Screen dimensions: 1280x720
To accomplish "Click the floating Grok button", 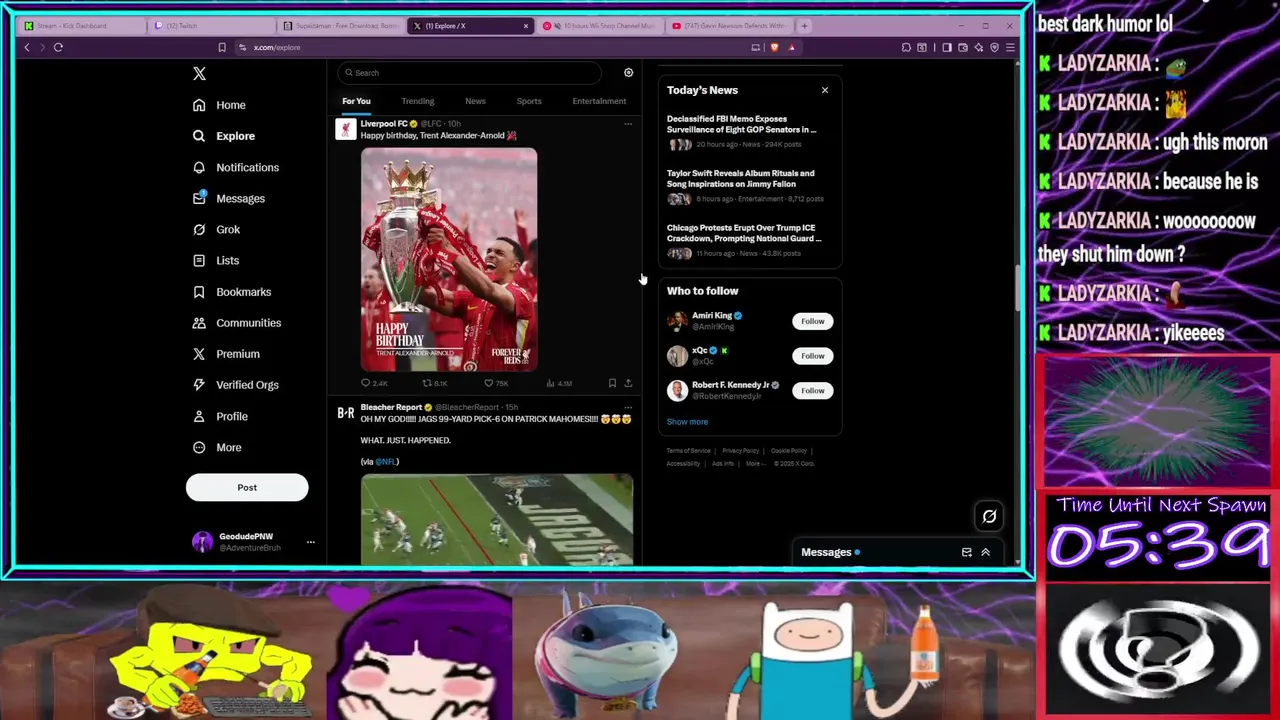I will pyautogui.click(x=989, y=516).
